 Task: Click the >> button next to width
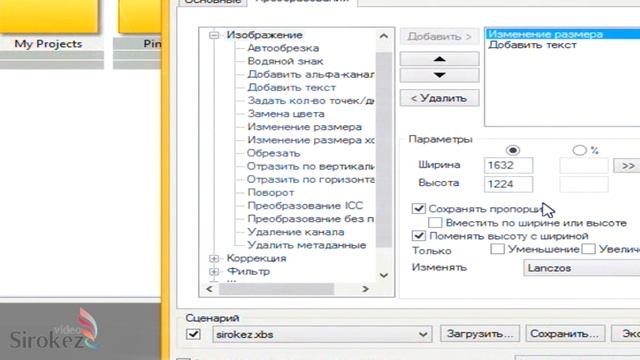627,166
